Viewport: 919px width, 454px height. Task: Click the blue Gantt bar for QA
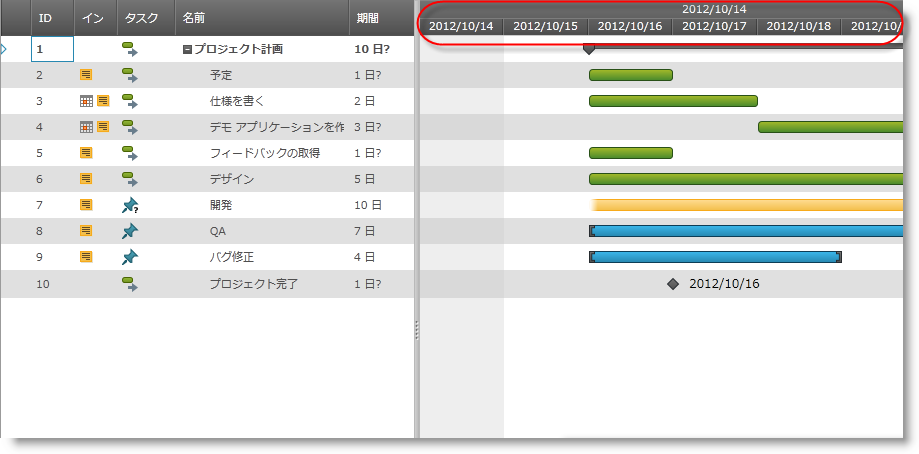[746, 231]
